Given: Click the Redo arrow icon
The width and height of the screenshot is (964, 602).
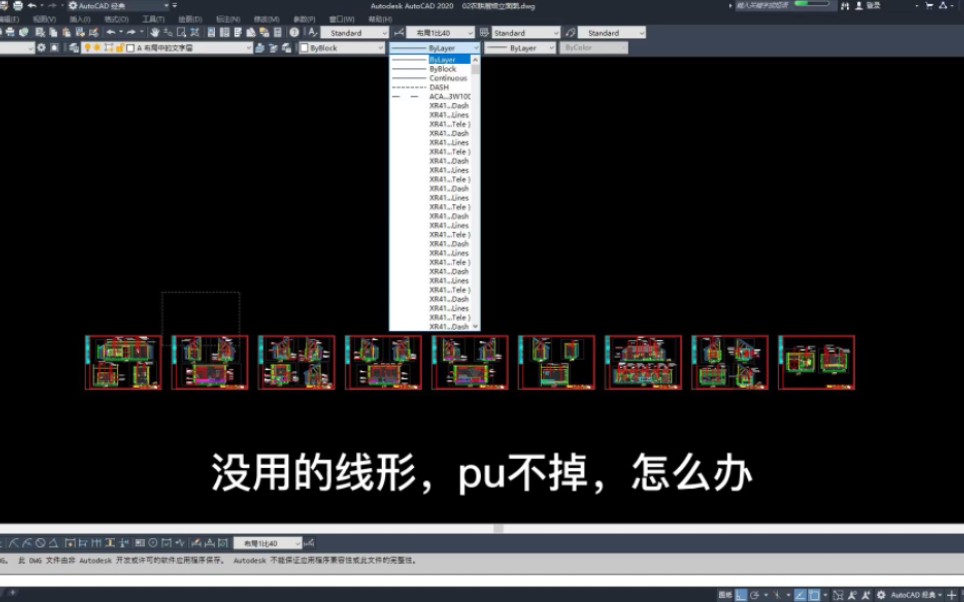Looking at the screenshot, I should tap(132, 31).
